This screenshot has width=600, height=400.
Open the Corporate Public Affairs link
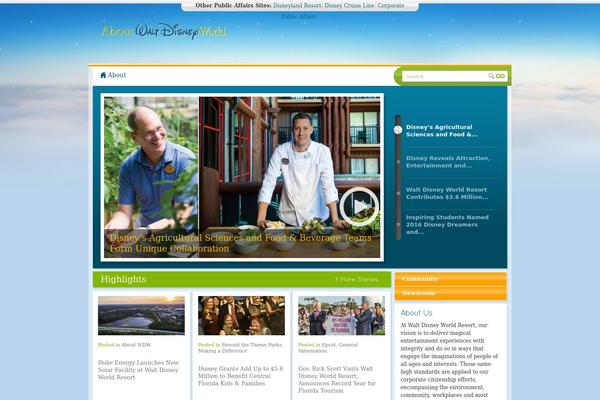pos(391,5)
